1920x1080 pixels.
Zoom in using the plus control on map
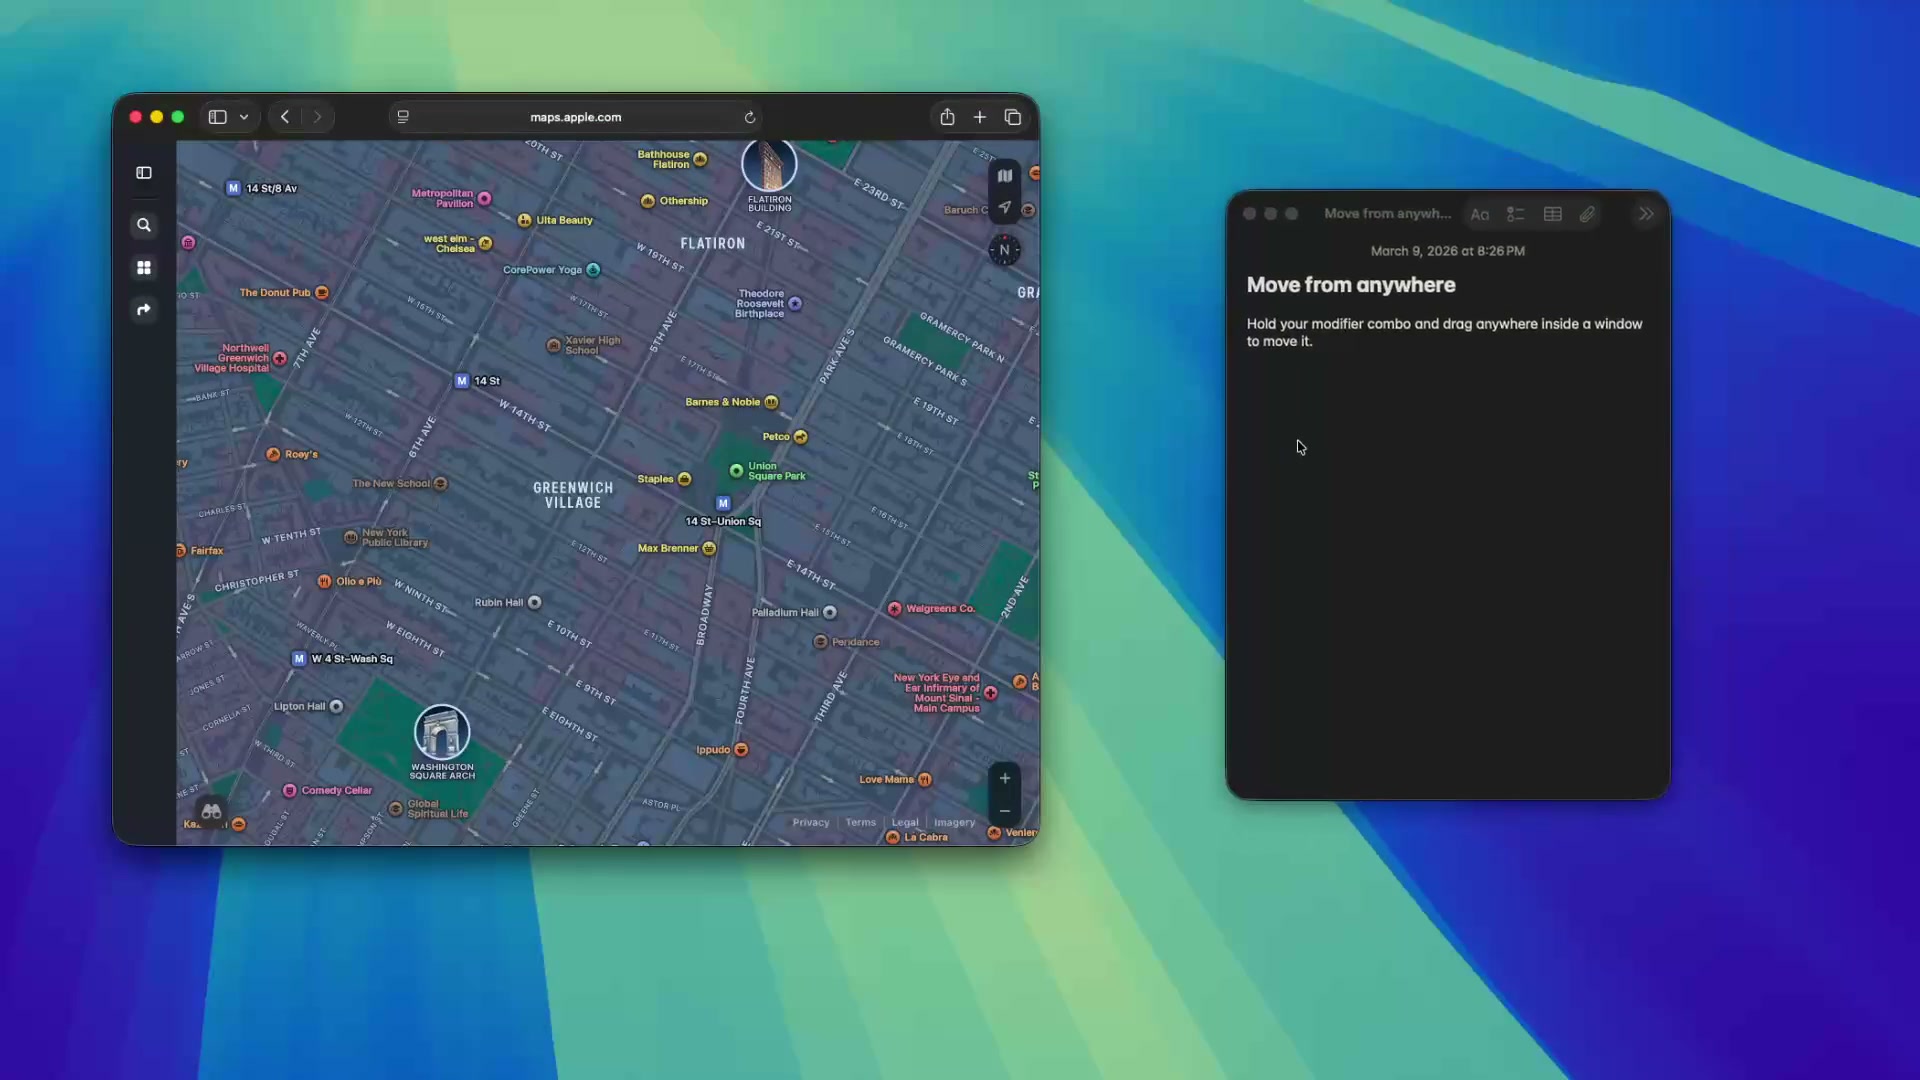click(1004, 777)
